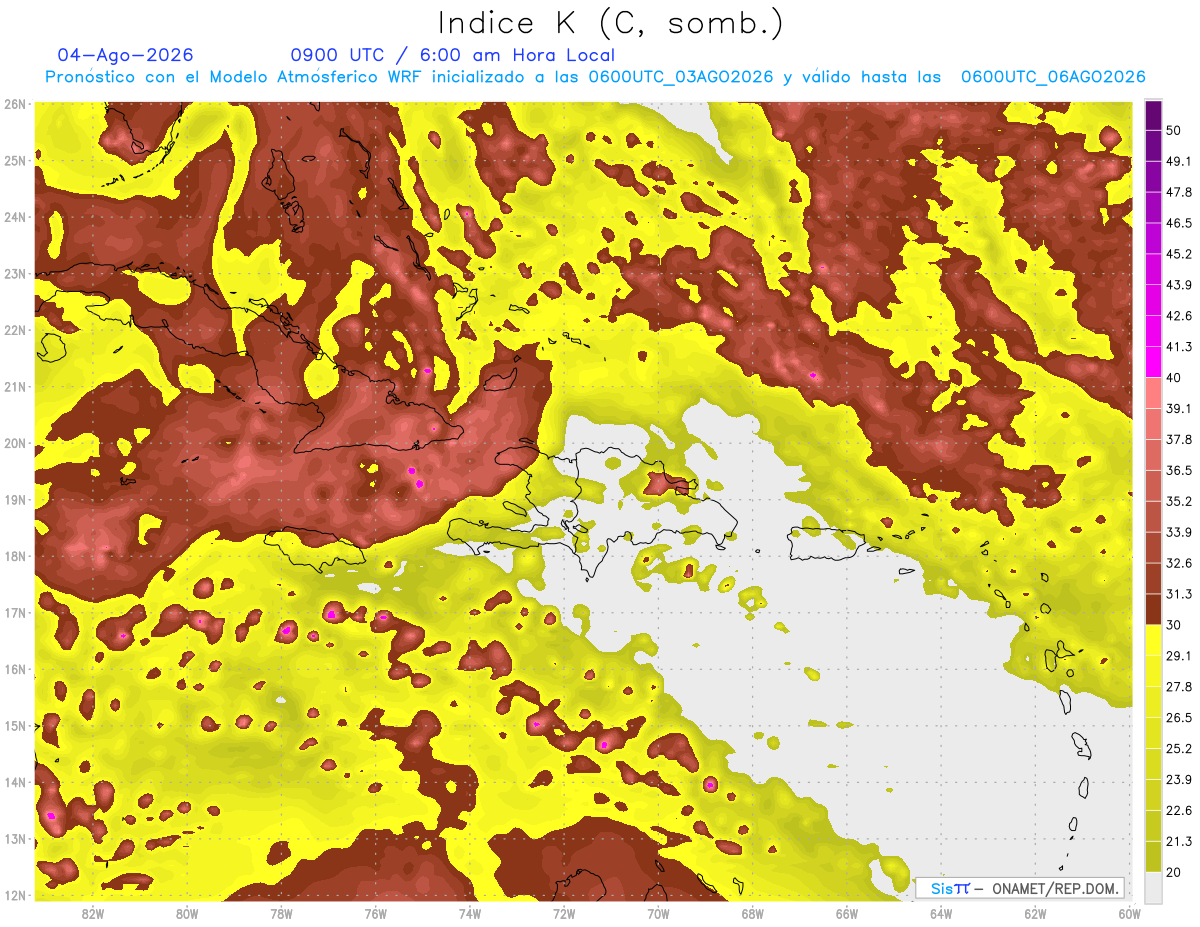Click latitude label '14N'
This screenshot has width=1200, height=927.
15,782
